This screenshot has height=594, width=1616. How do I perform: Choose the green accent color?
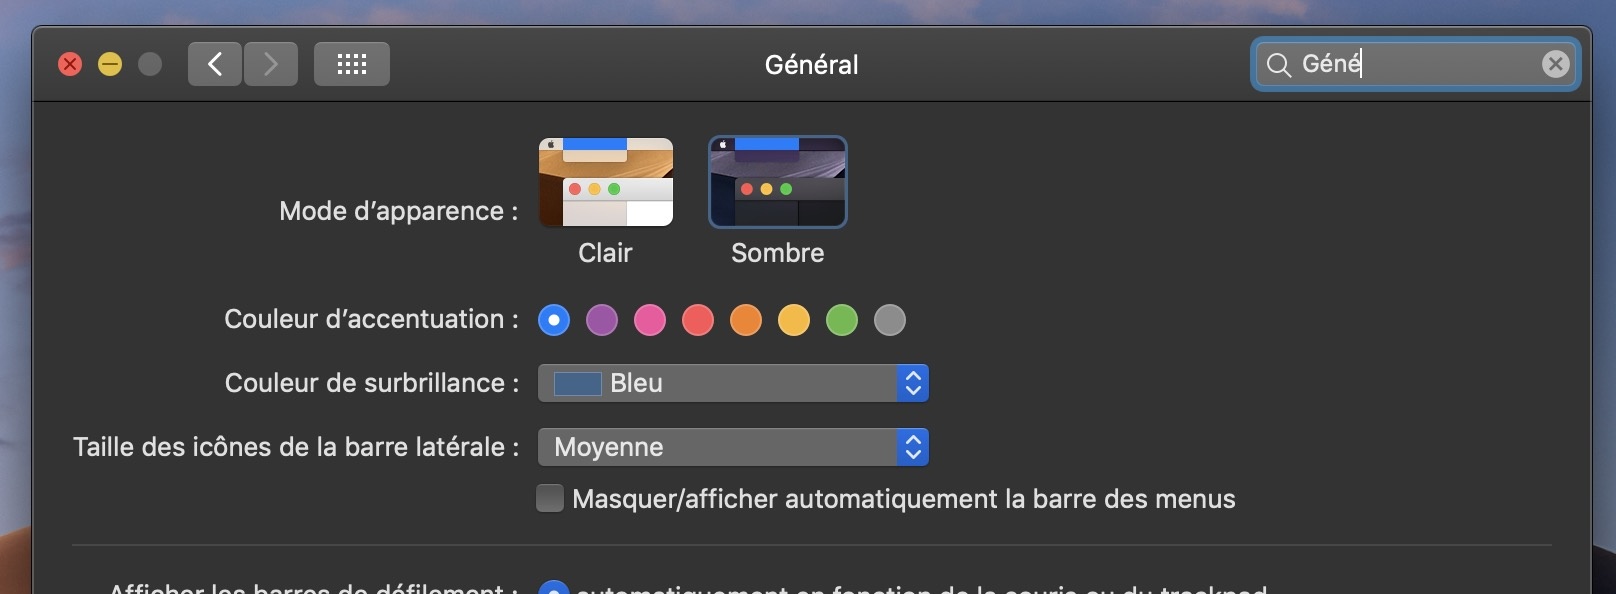pos(842,320)
